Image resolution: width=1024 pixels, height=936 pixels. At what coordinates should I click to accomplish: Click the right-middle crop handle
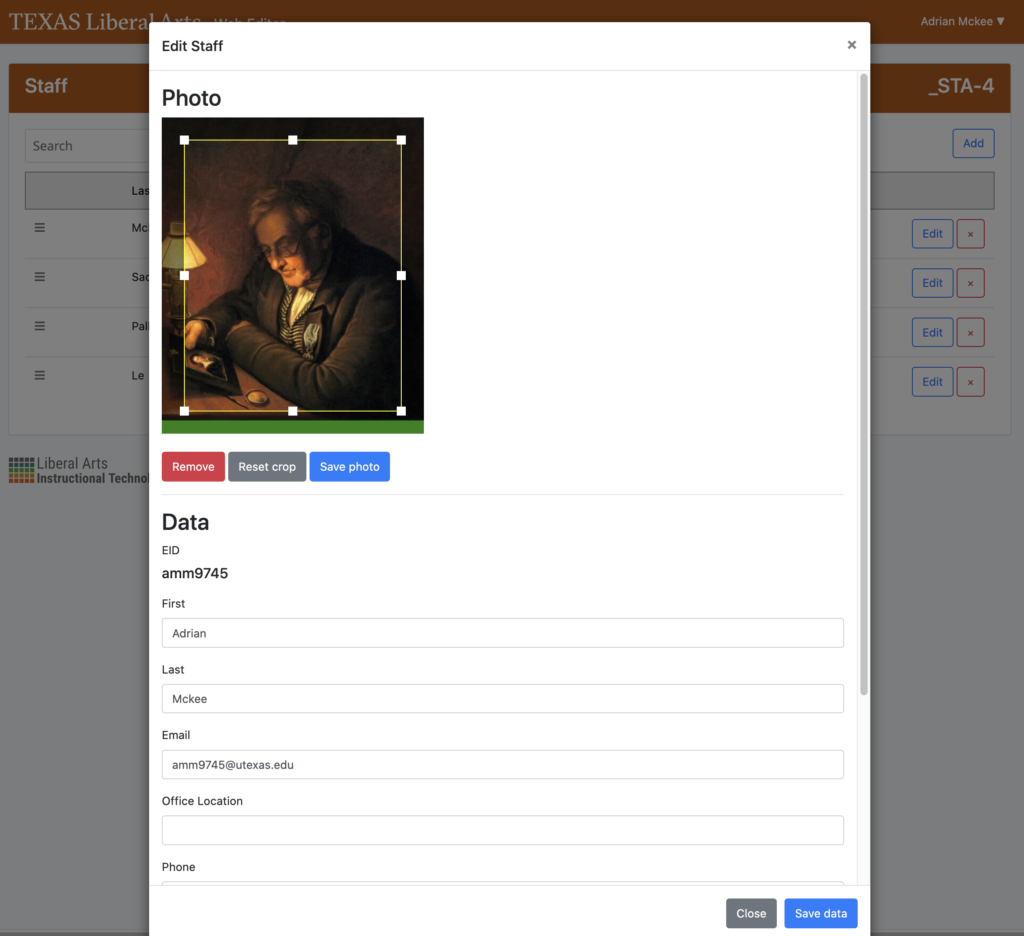(x=401, y=276)
